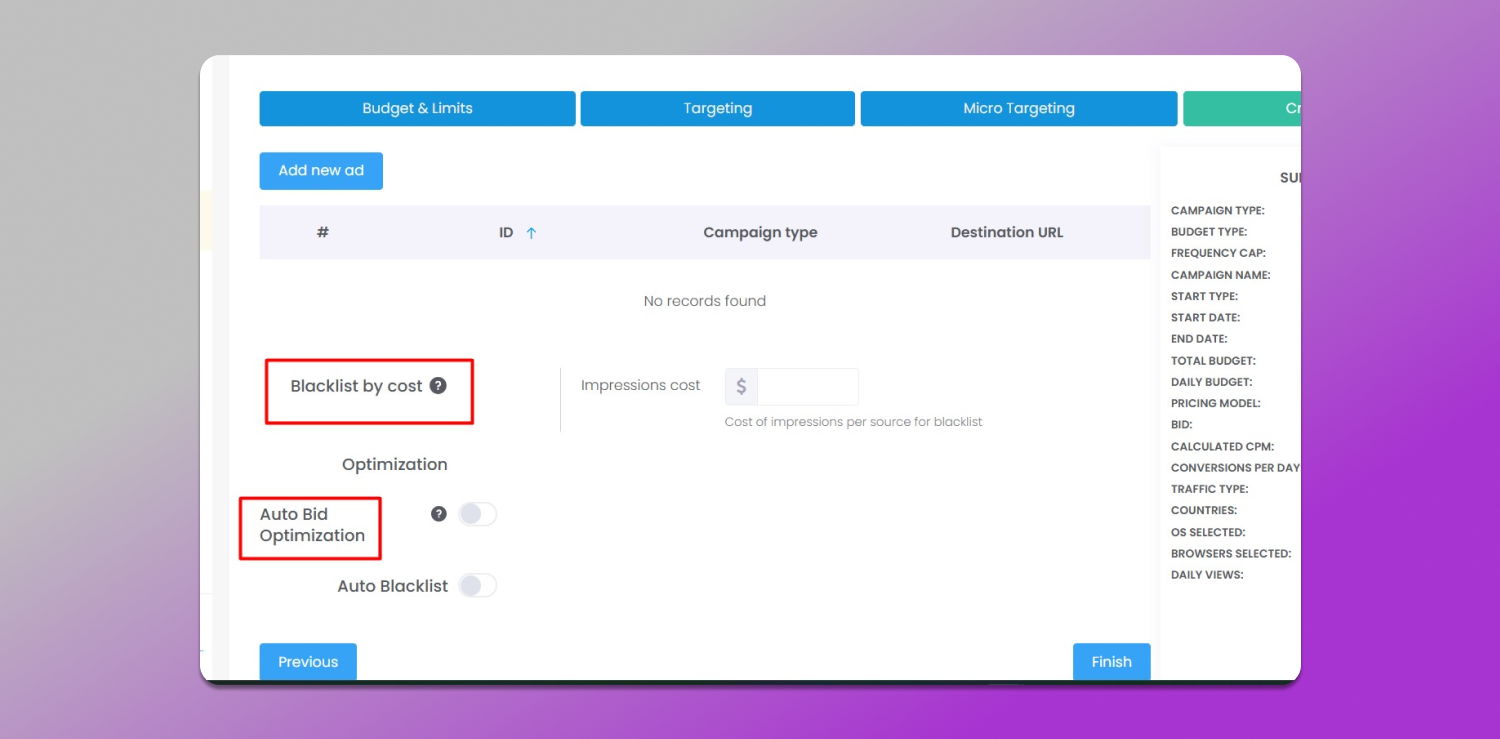Enable the Auto Bid Optimization toggle
Viewport: 1500px width, 739px height.
point(477,514)
